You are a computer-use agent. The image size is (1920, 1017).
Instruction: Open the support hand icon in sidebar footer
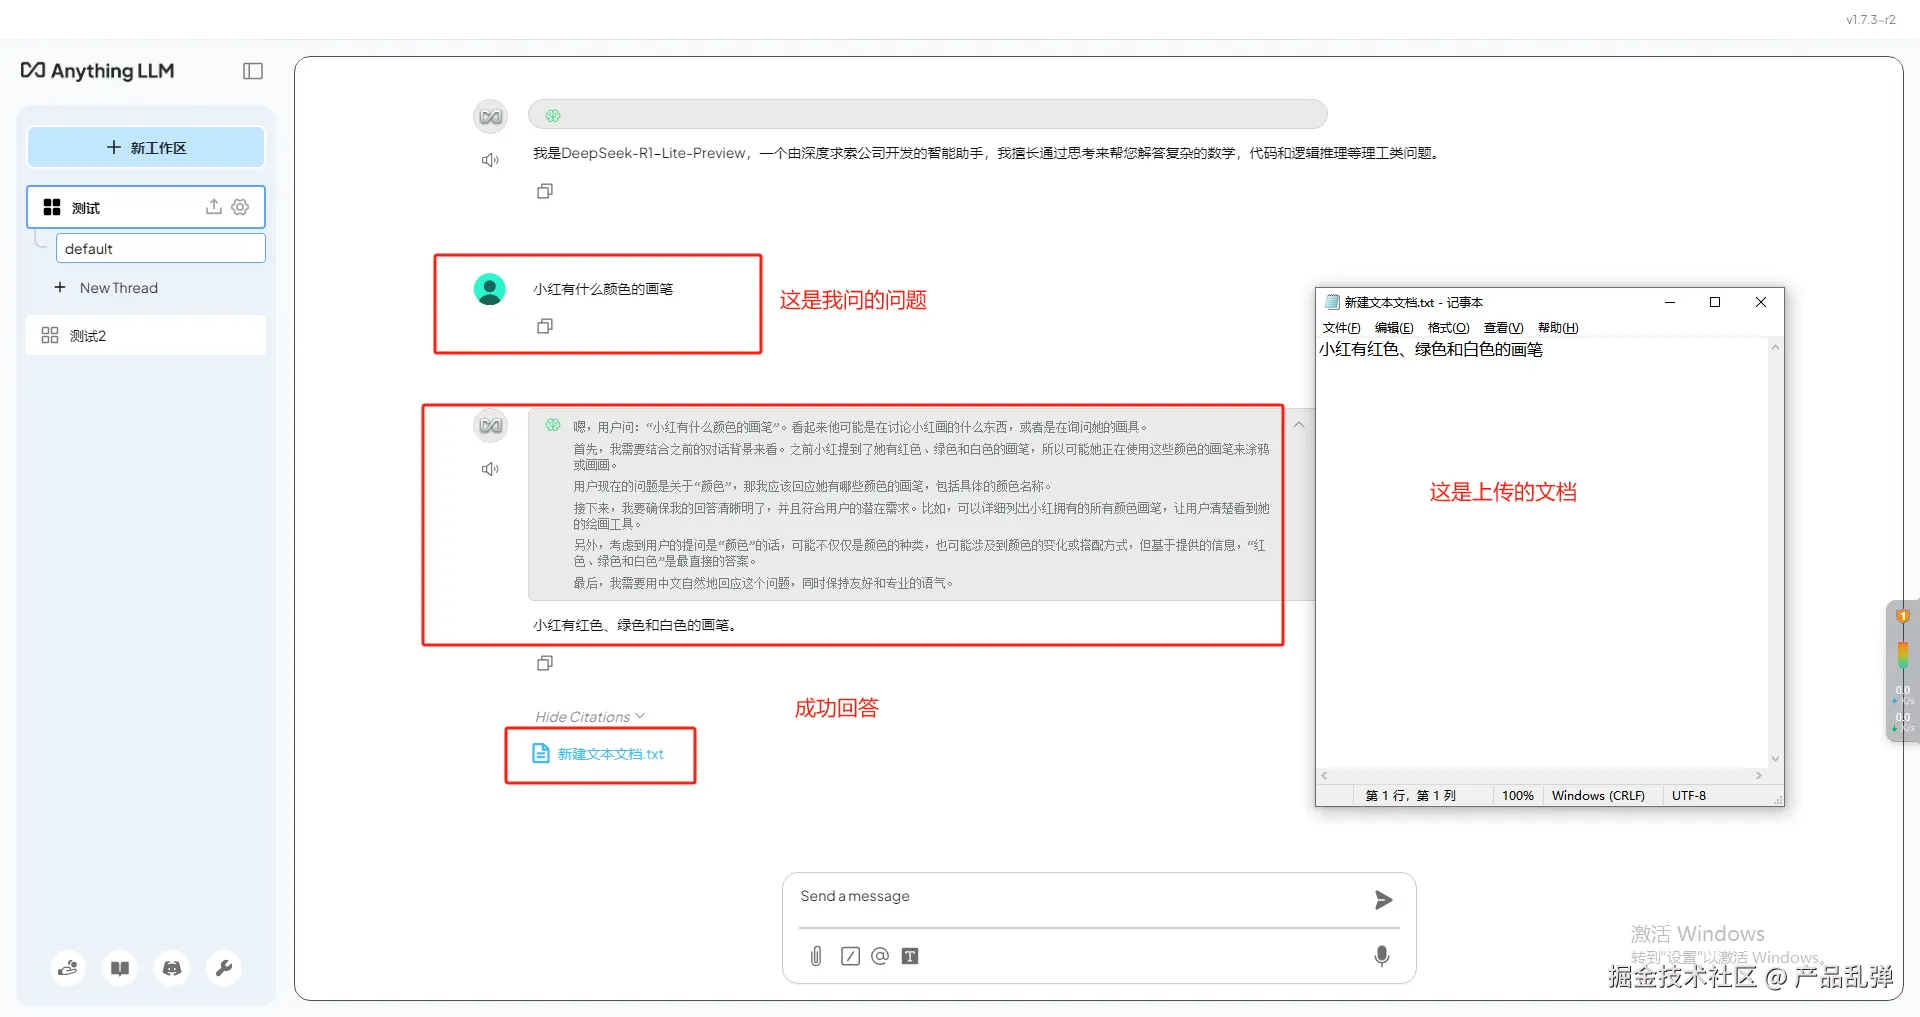(68, 968)
